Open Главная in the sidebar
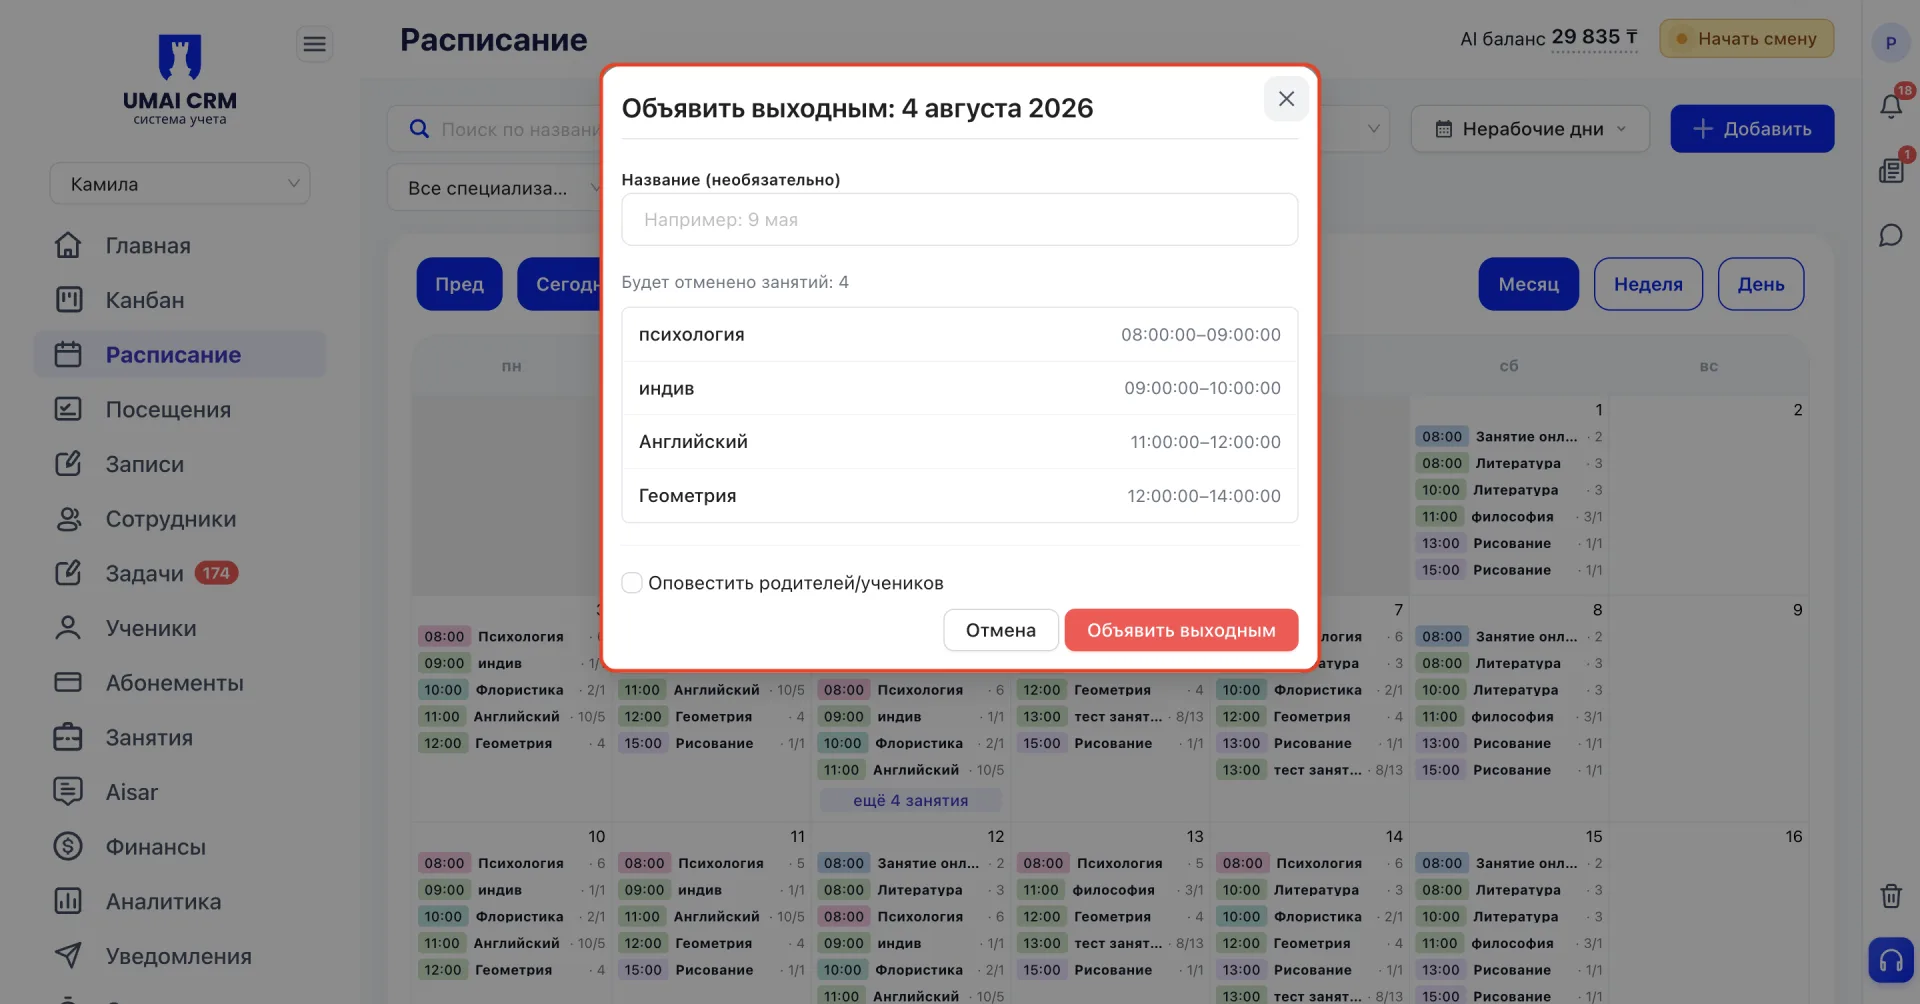The width and height of the screenshot is (1920, 1004). (148, 245)
